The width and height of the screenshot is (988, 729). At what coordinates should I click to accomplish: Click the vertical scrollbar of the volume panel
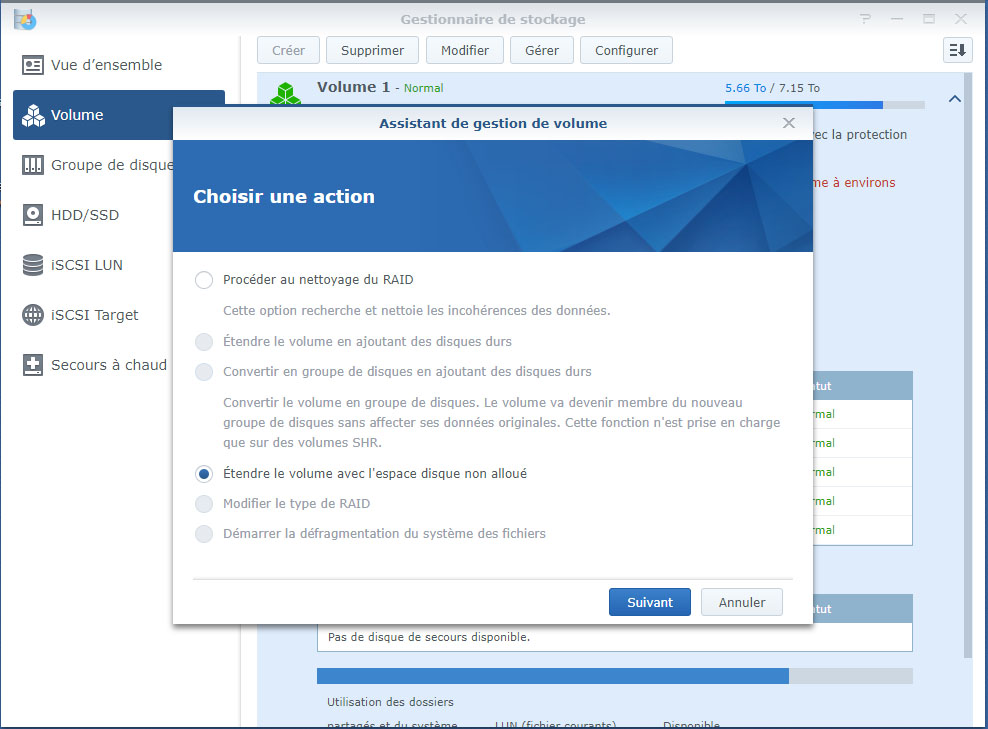click(x=968, y=365)
